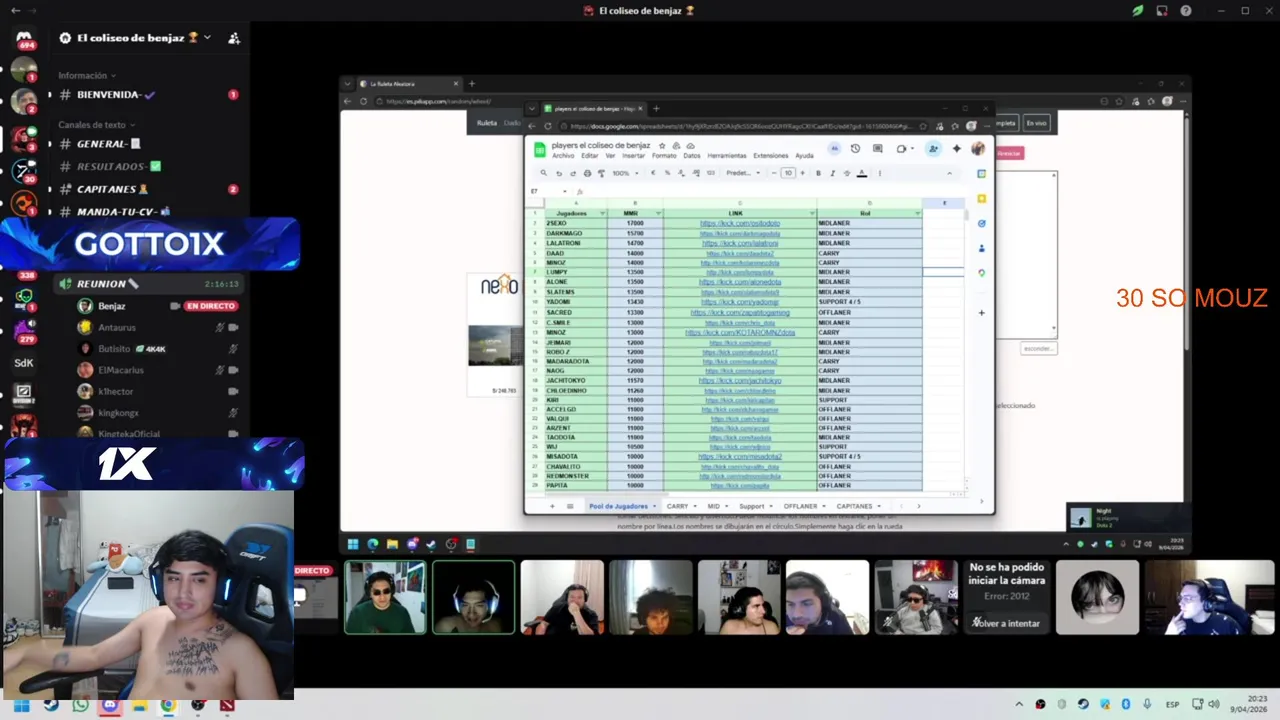Switch to the Support sheet tab
1280x720 pixels.
755,506
